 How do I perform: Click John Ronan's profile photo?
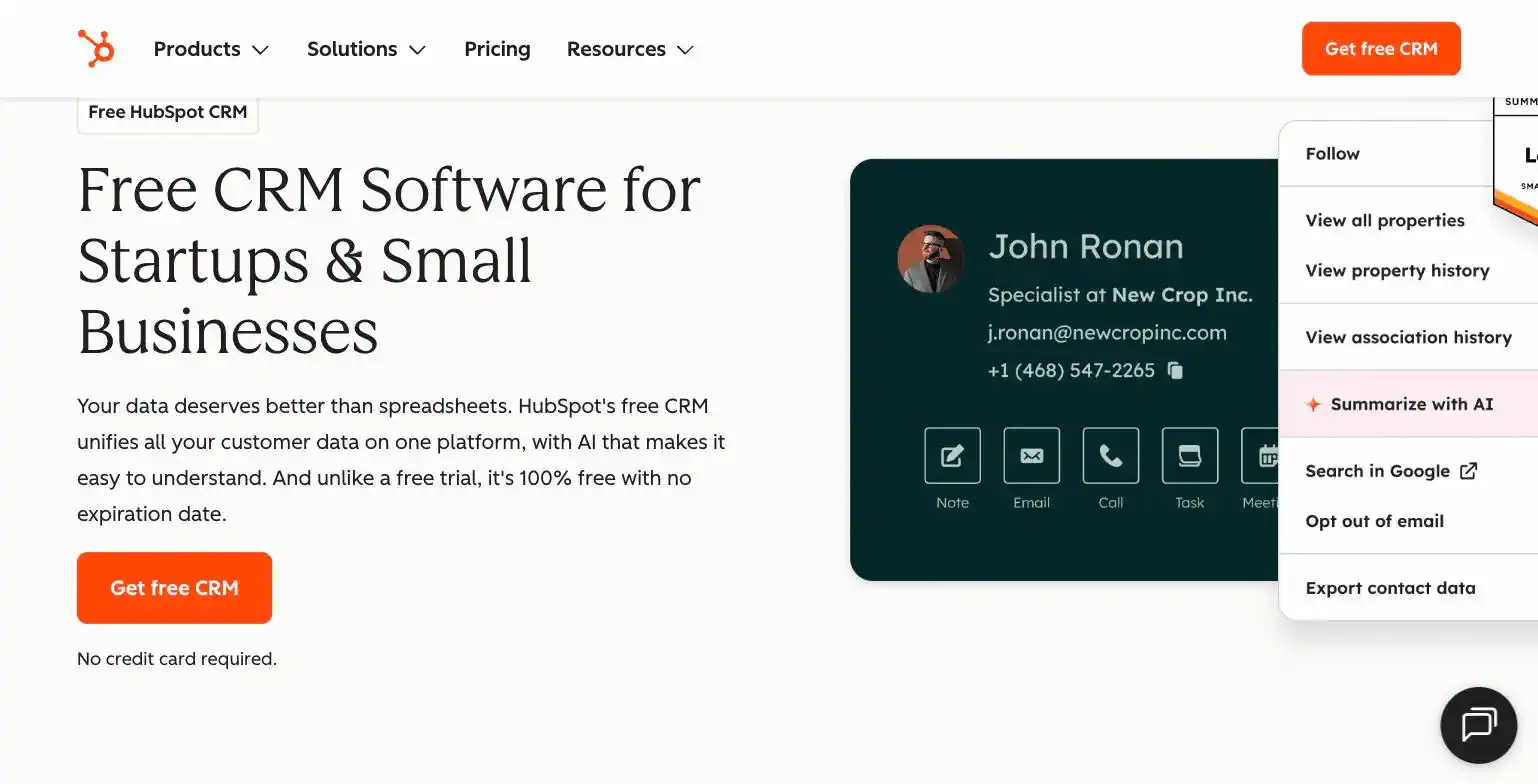[931, 259]
